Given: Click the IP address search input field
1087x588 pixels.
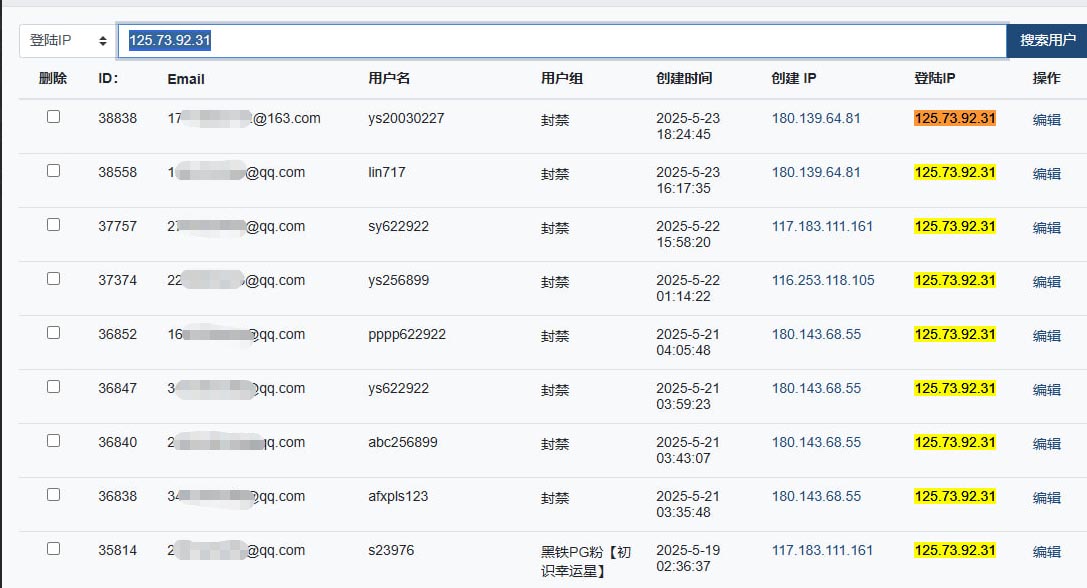Looking at the screenshot, I should click(x=562, y=41).
